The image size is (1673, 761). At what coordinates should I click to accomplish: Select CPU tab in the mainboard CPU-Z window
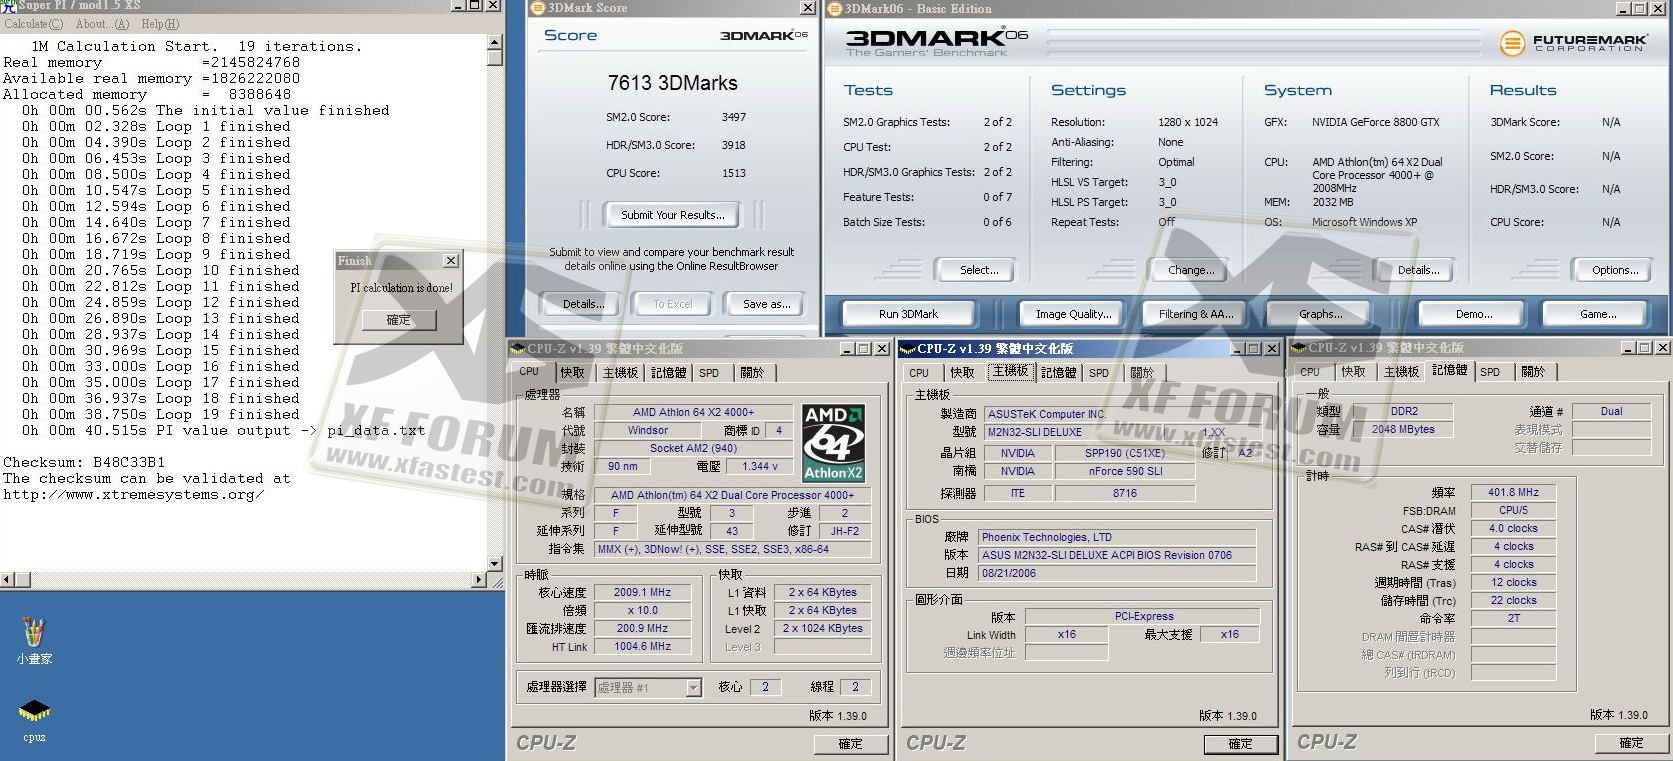point(919,373)
